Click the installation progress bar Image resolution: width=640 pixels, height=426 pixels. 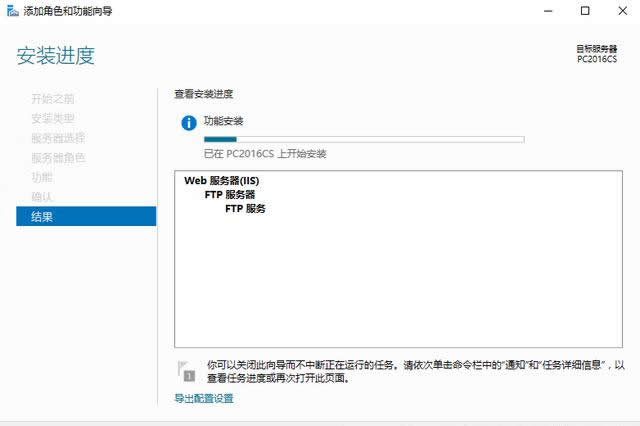point(364,140)
